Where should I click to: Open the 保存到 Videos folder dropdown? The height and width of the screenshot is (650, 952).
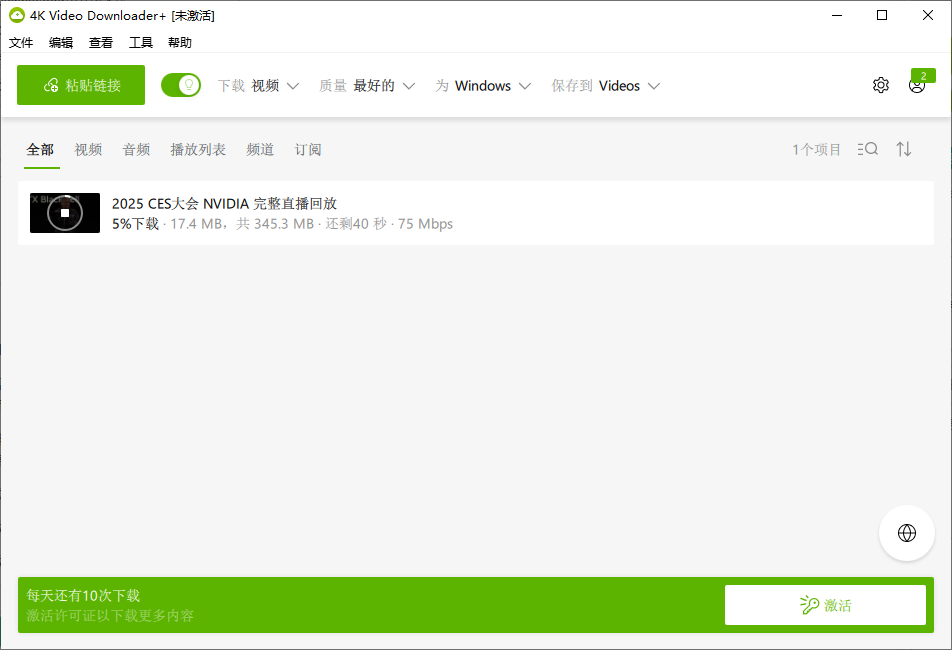tap(605, 86)
